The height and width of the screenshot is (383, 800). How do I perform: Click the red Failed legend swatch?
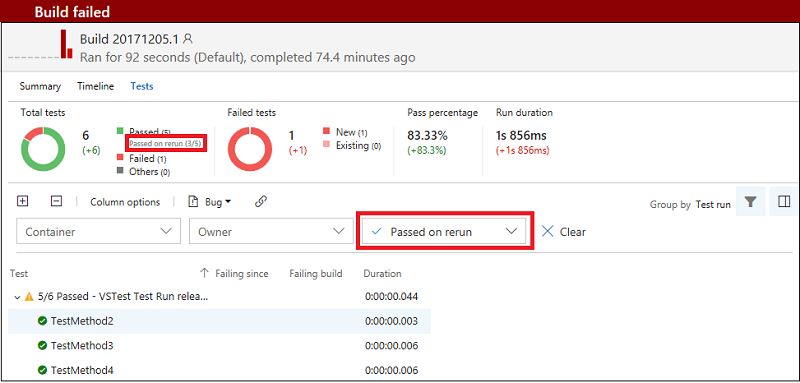coord(121,158)
